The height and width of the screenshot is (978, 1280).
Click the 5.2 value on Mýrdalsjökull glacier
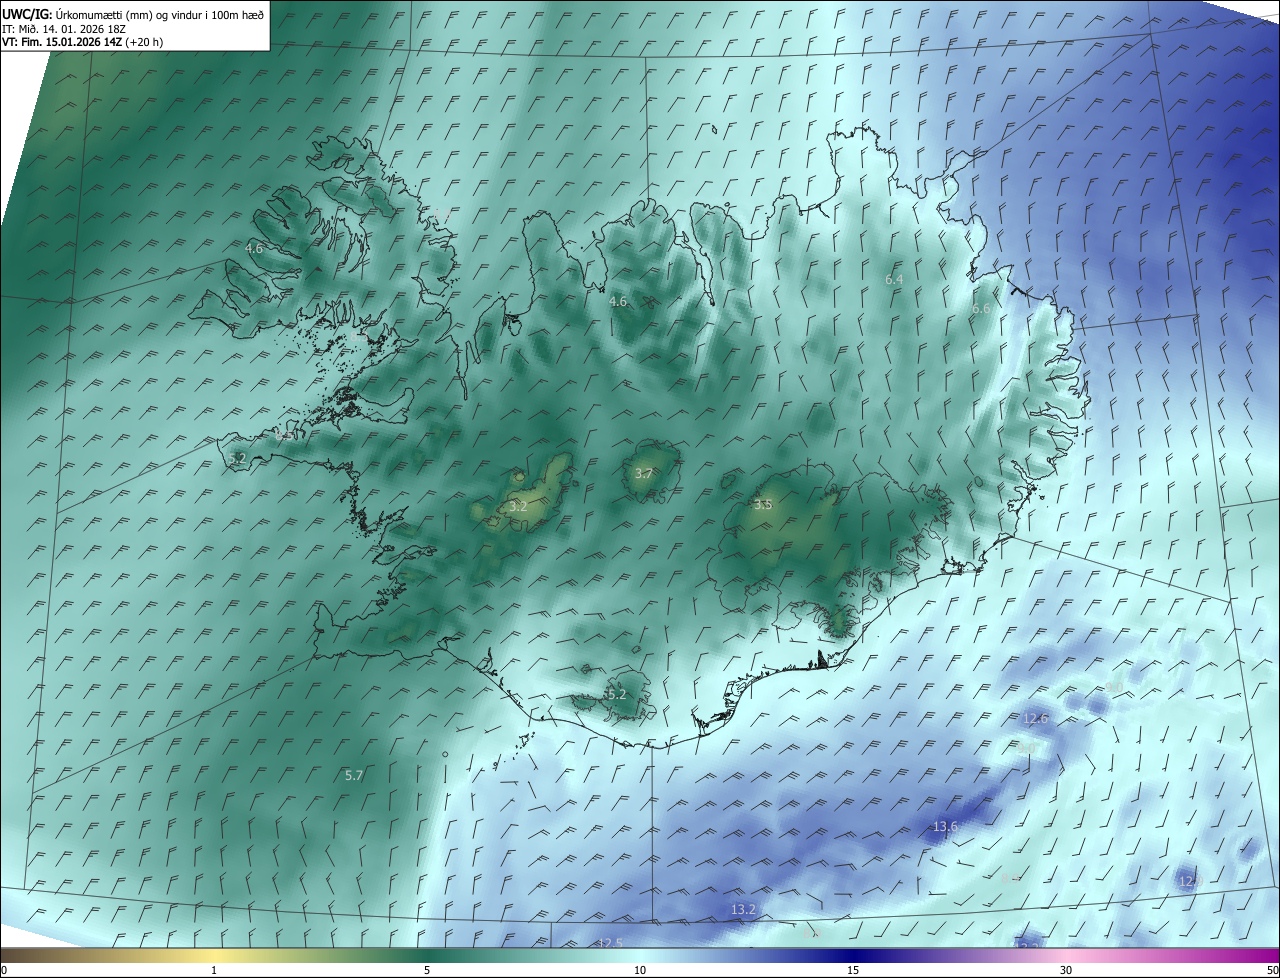(616, 694)
